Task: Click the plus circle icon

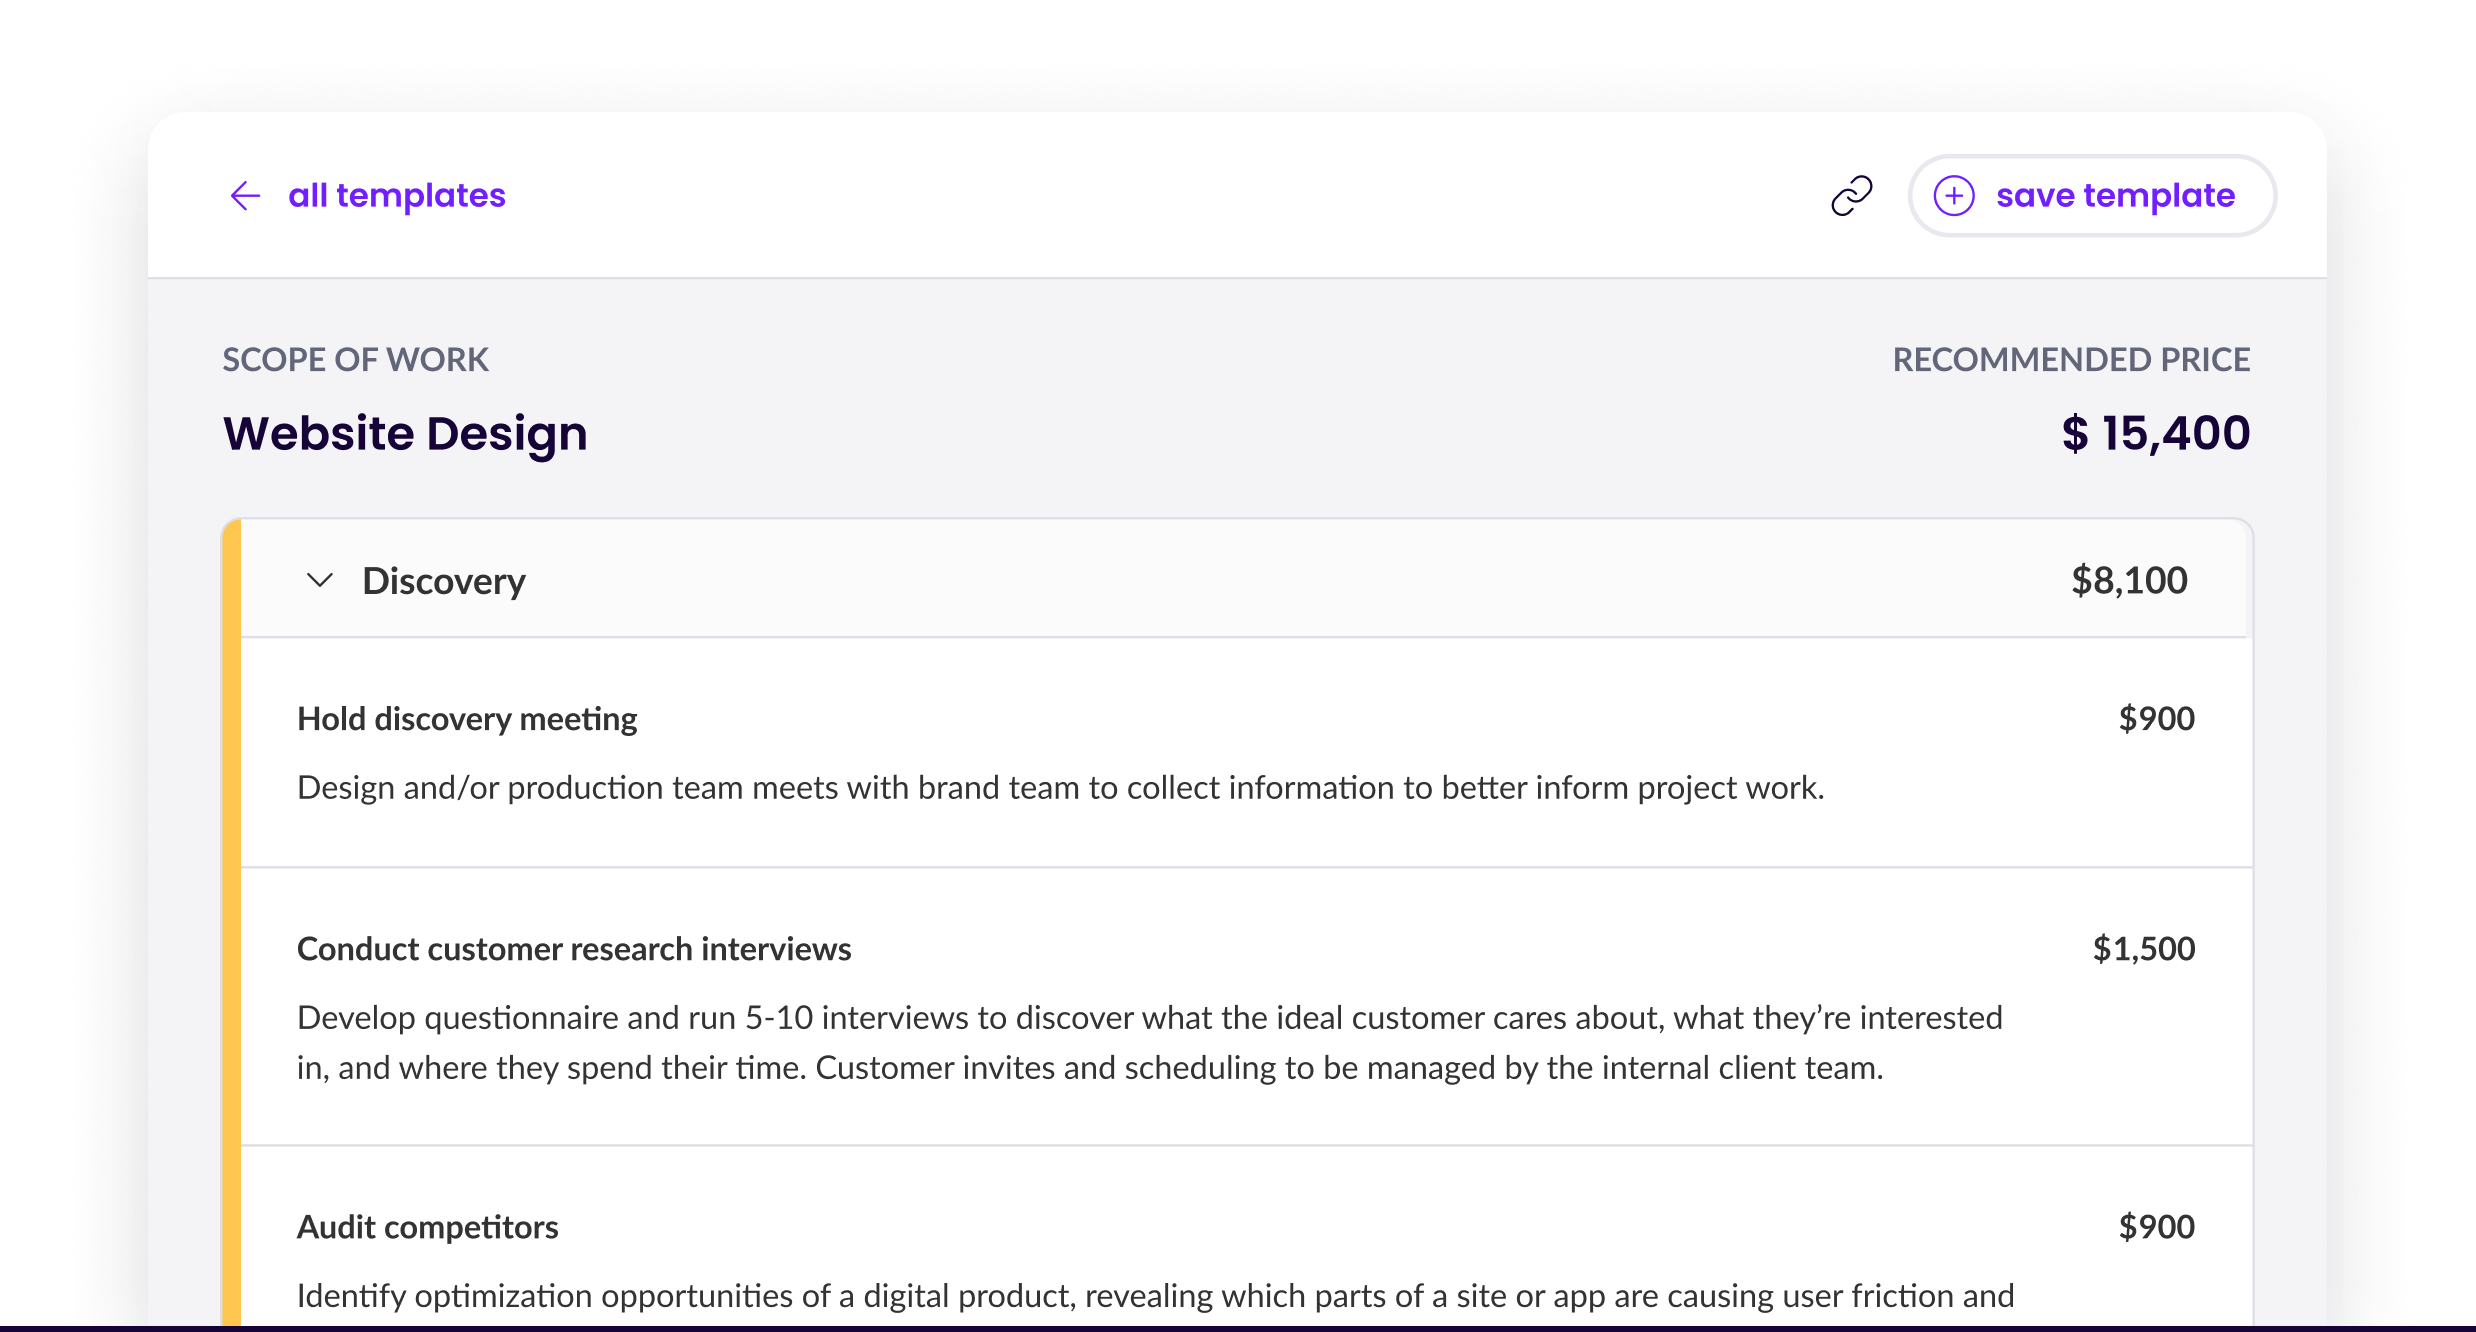Action: coord(1953,196)
